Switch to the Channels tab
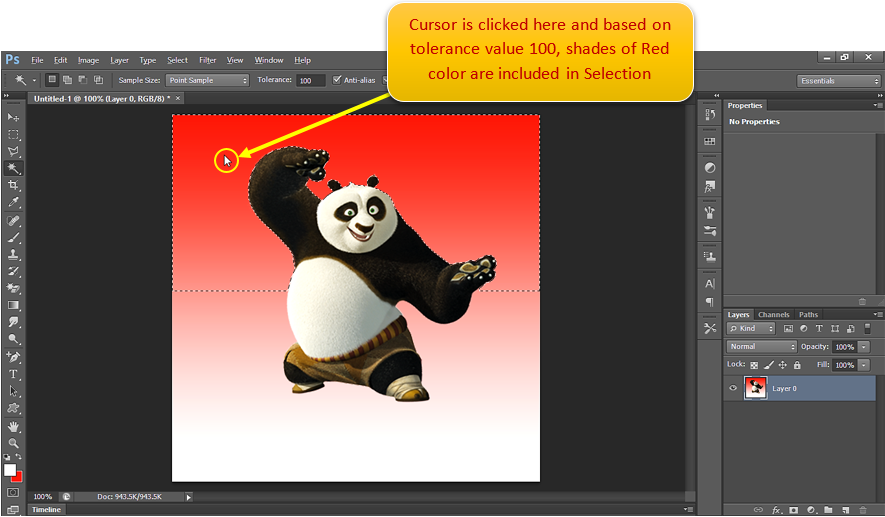Image resolution: width=885 pixels, height=517 pixels. [773, 314]
